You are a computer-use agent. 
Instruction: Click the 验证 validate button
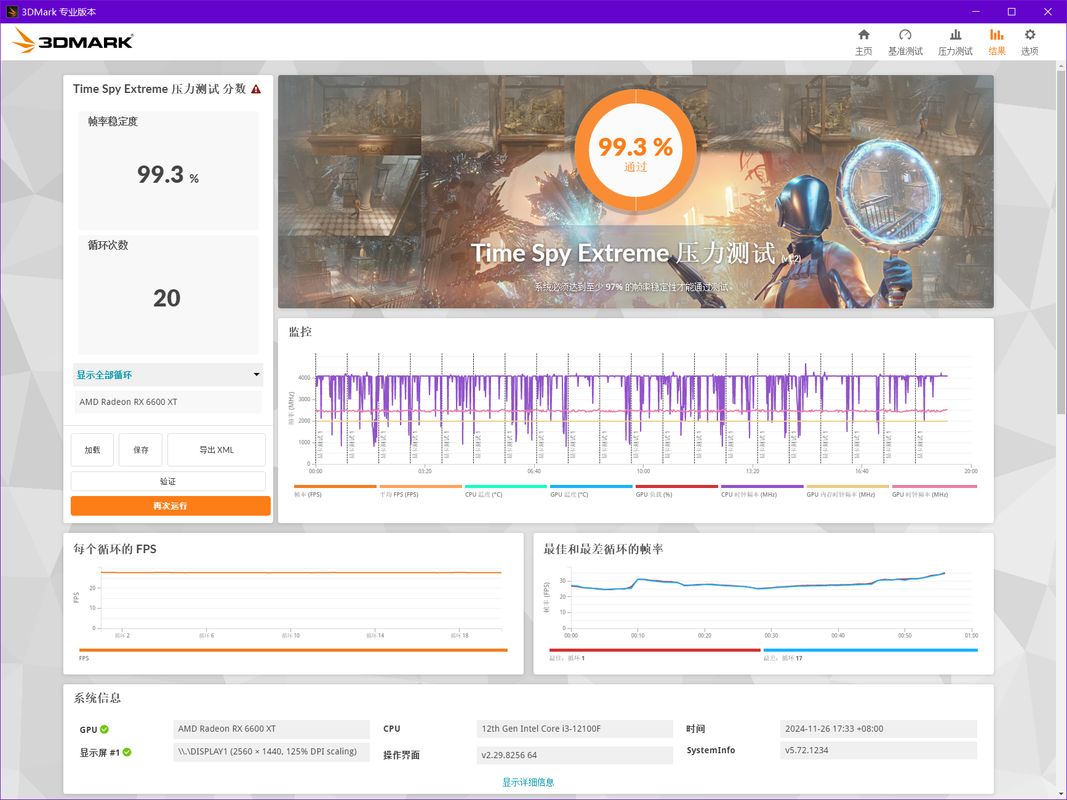click(x=168, y=481)
